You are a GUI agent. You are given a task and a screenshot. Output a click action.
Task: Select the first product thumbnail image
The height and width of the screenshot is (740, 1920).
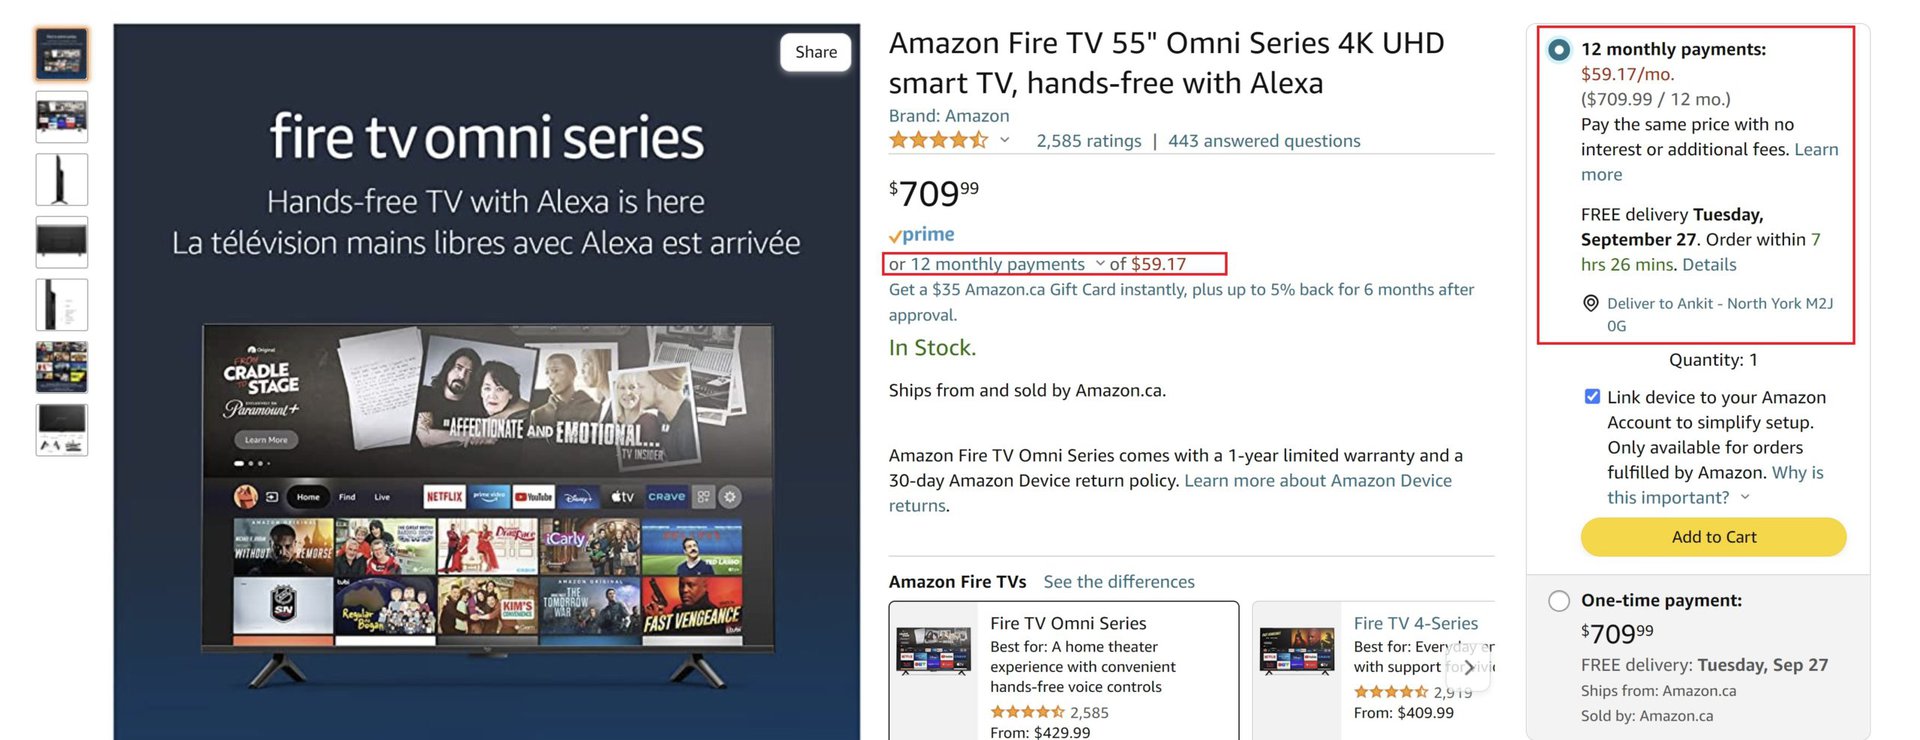(x=62, y=54)
